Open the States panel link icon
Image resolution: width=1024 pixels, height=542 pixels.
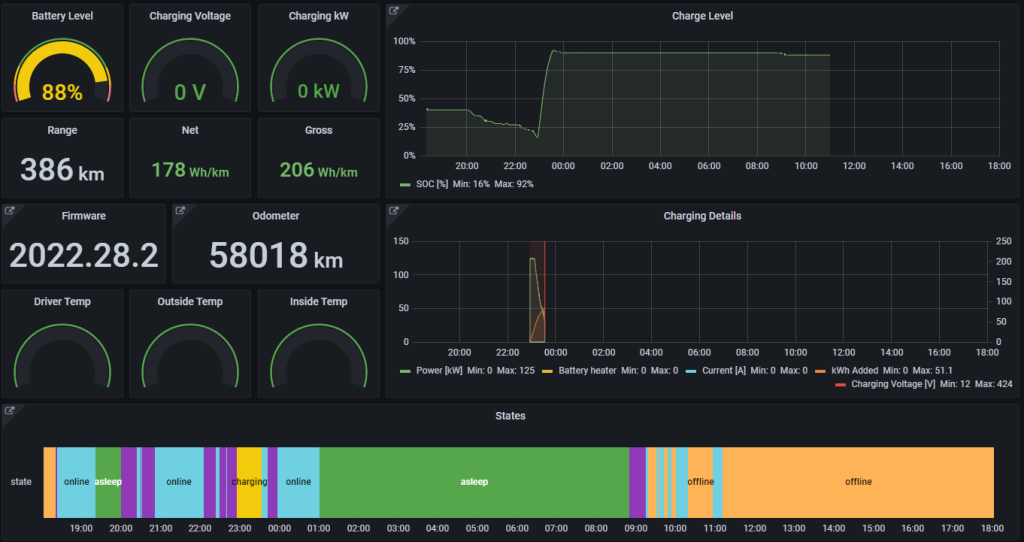click(x=10, y=410)
